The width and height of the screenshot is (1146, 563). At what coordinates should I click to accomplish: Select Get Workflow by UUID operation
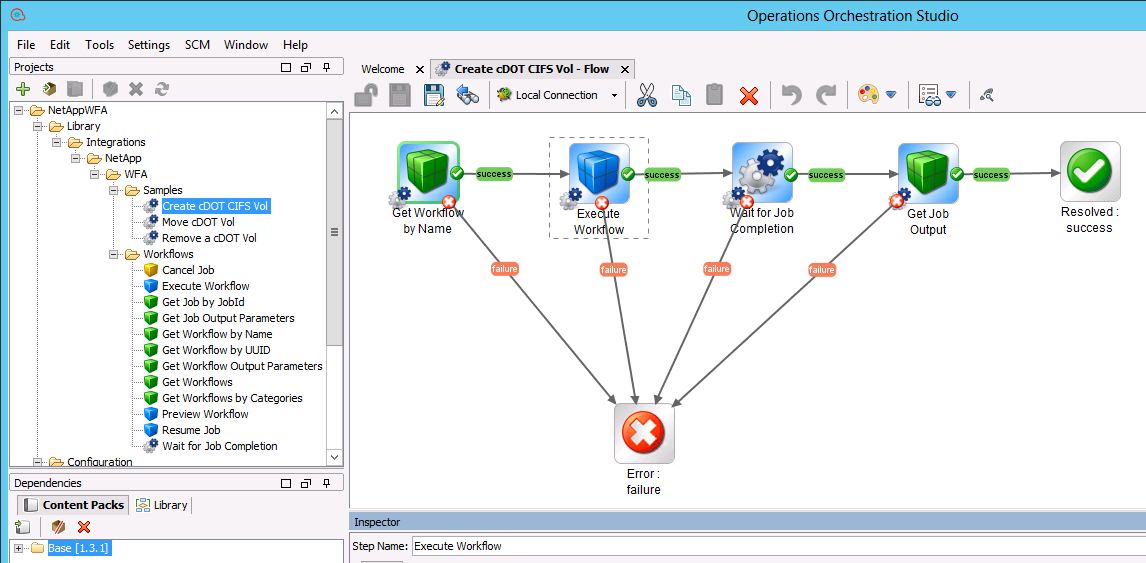pos(216,349)
